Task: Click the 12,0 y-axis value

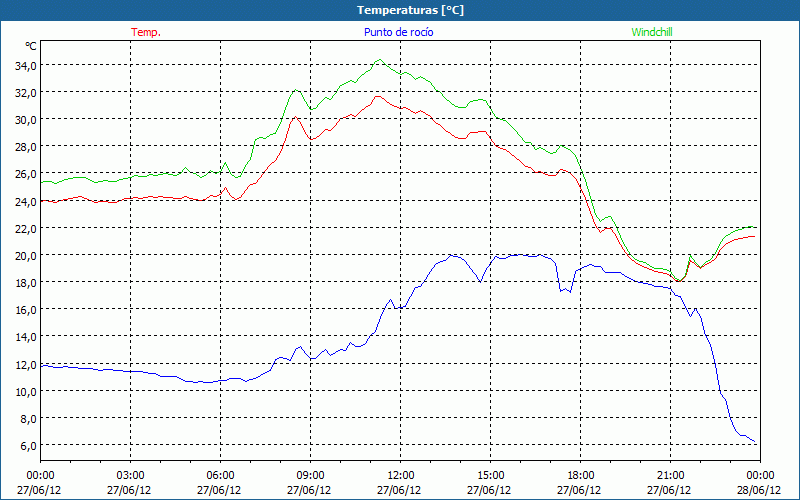Action: 26,364
